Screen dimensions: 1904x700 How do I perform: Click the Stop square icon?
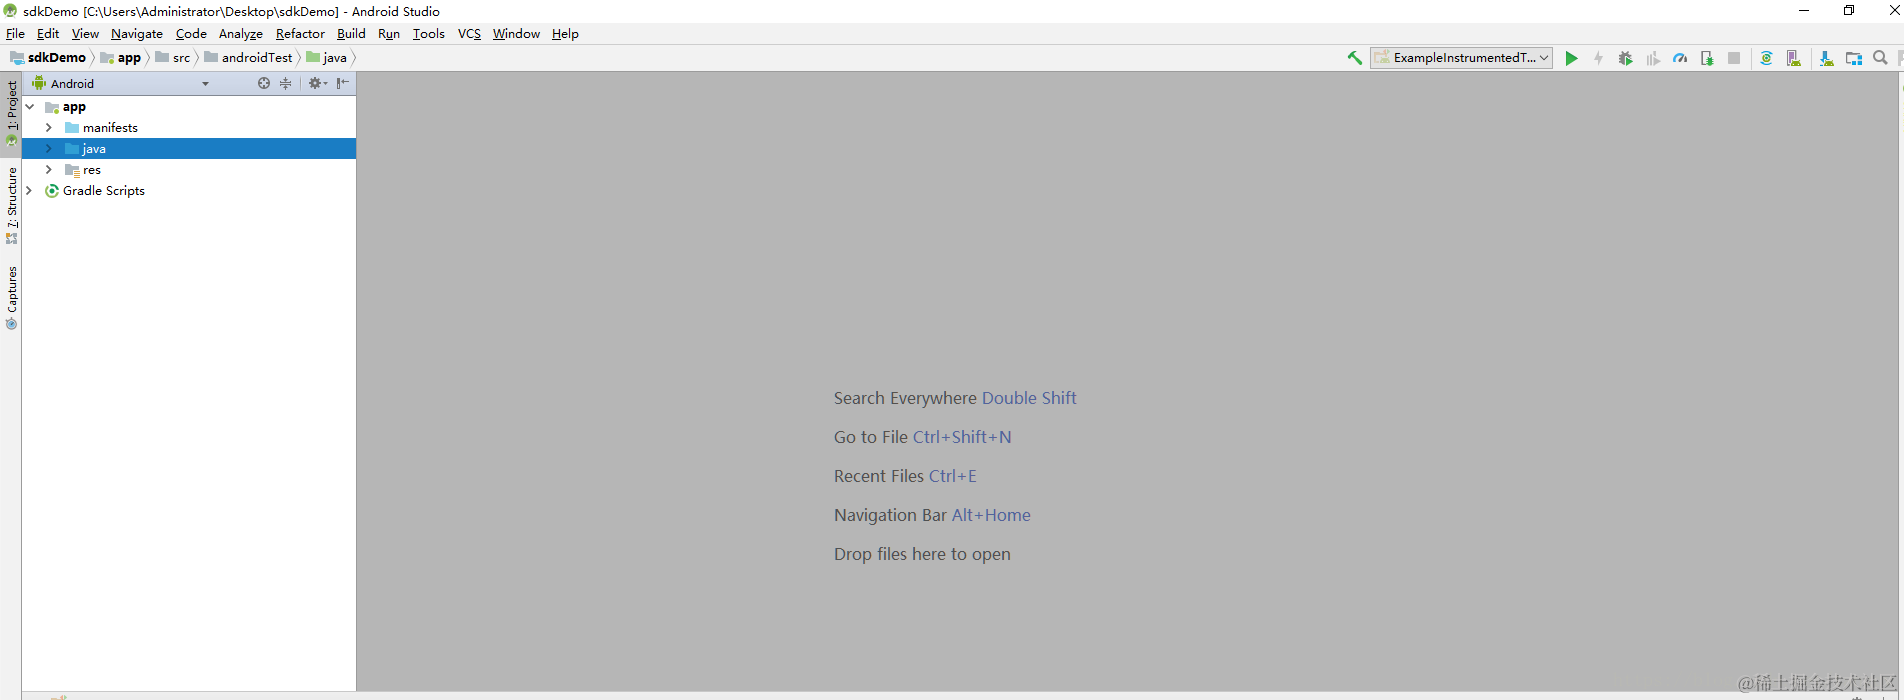point(1734,58)
